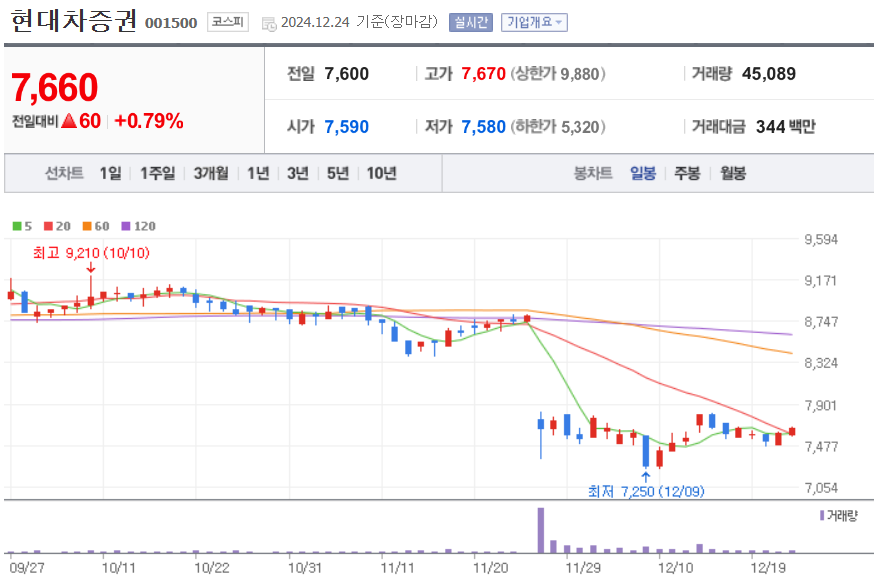Screen dimensions: 874x588
Task: Click the stock code 001500
Action: (x=171, y=23)
